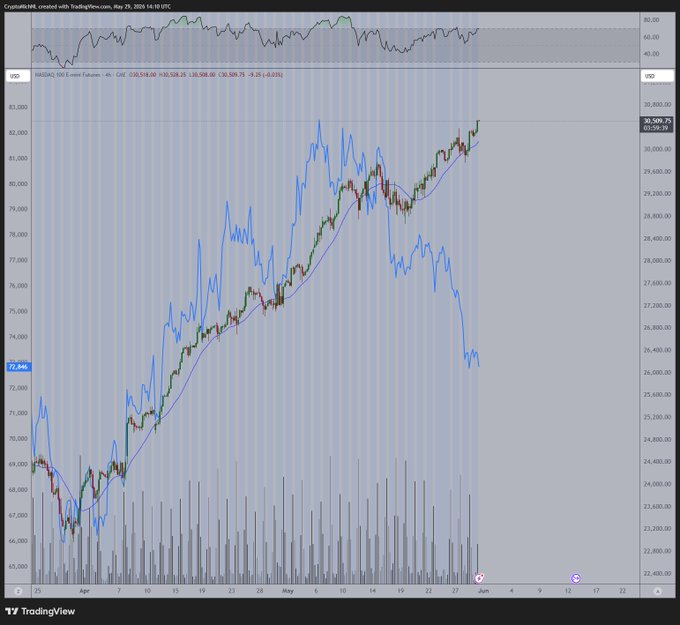
Task: Click the 80.00 RSI scale label
Action: [651, 20]
